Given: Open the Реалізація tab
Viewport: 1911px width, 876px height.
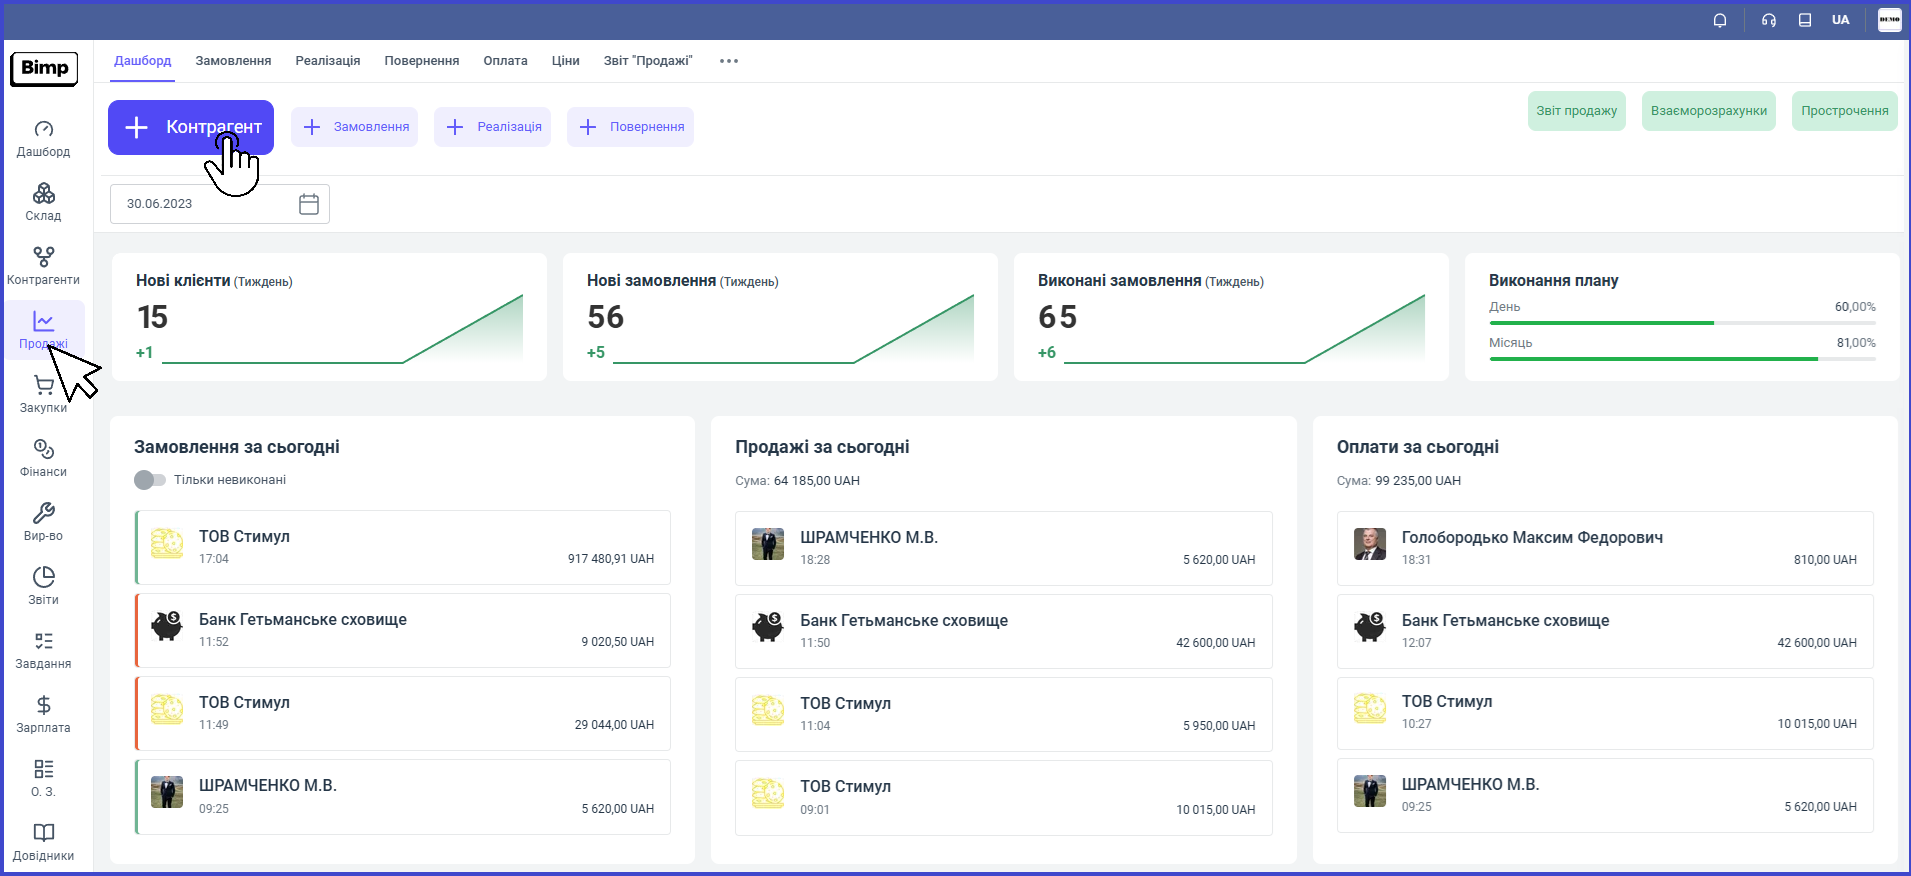Looking at the screenshot, I should [x=328, y=61].
